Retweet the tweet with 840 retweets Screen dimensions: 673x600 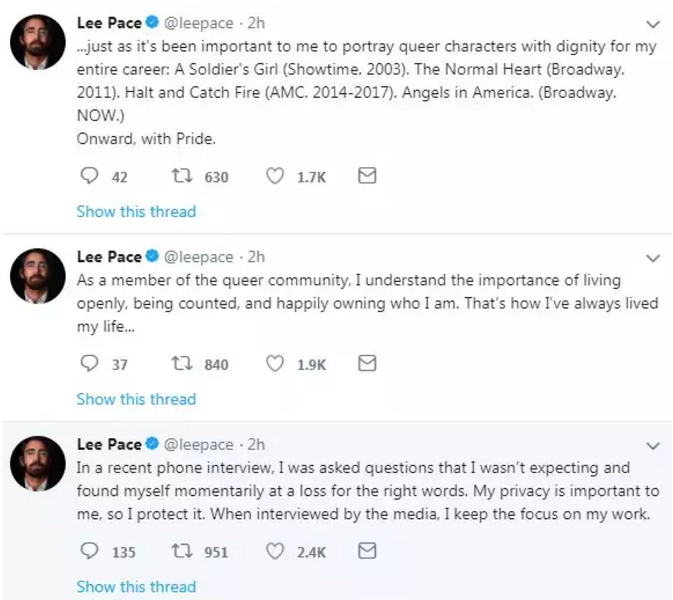[x=181, y=364]
